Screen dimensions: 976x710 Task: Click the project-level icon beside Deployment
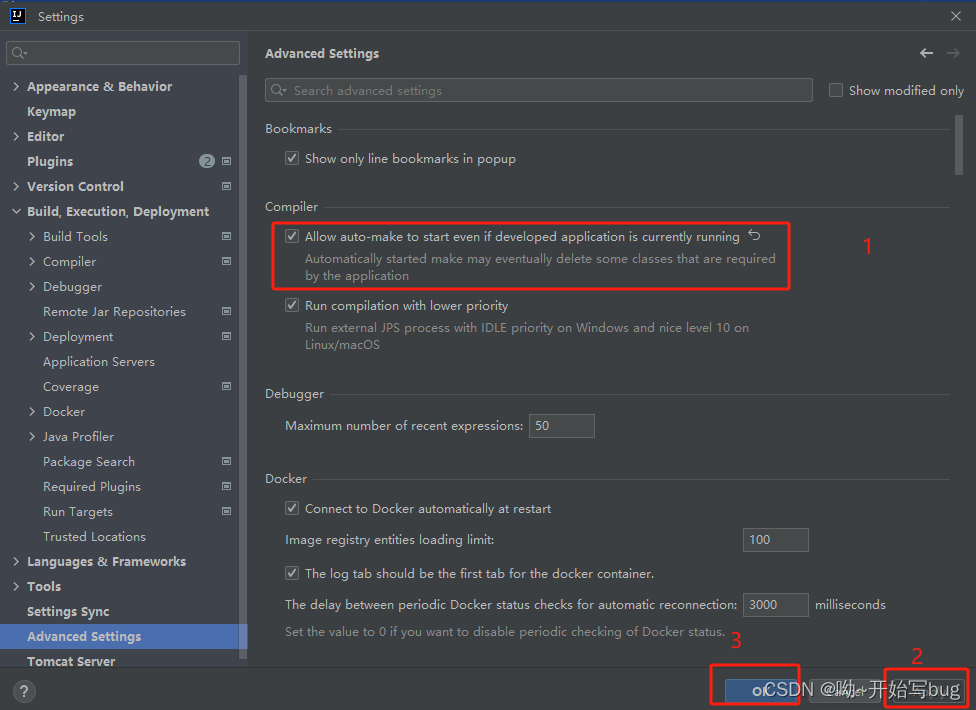tap(227, 336)
